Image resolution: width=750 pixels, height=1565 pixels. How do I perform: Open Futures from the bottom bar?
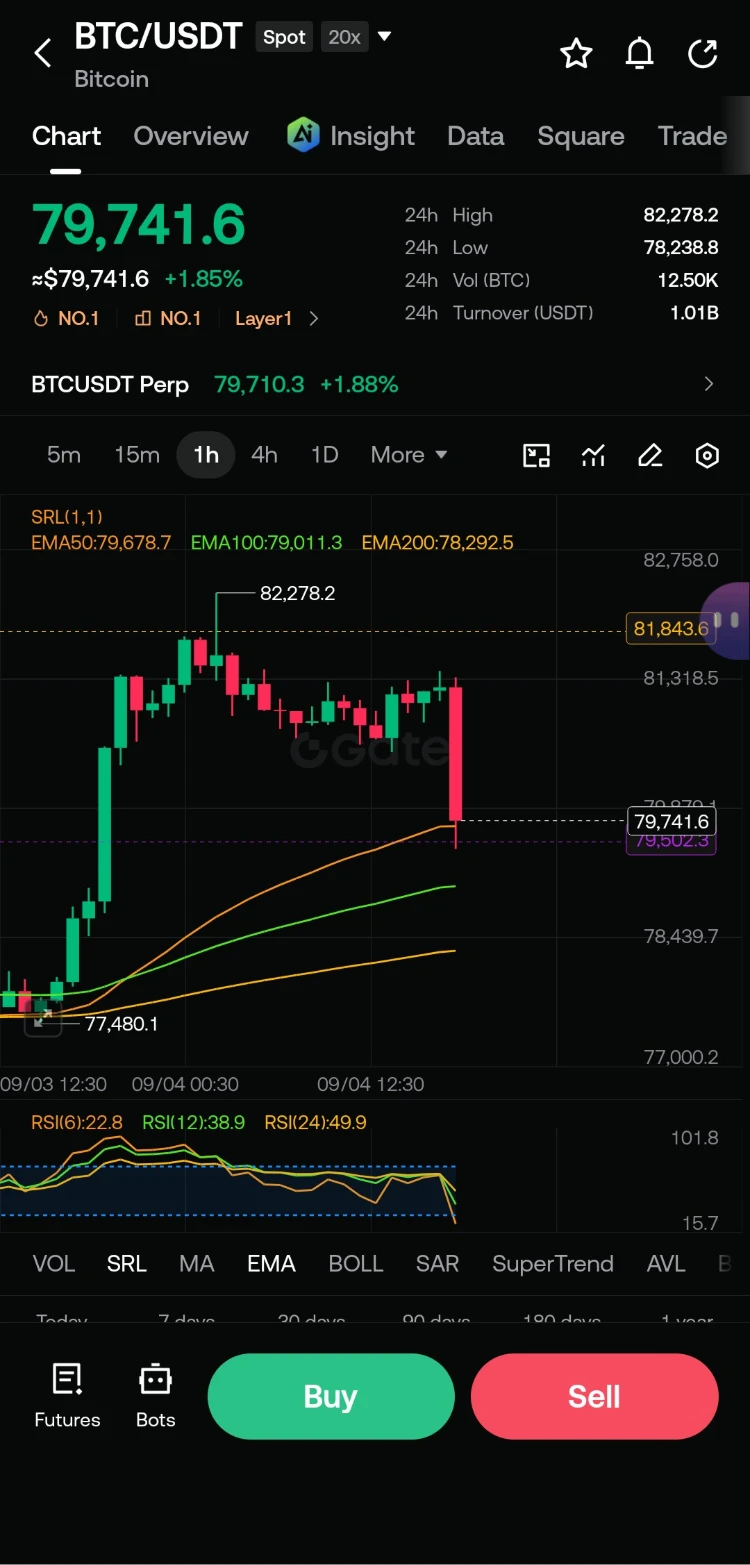click(x=67, y=1395)
